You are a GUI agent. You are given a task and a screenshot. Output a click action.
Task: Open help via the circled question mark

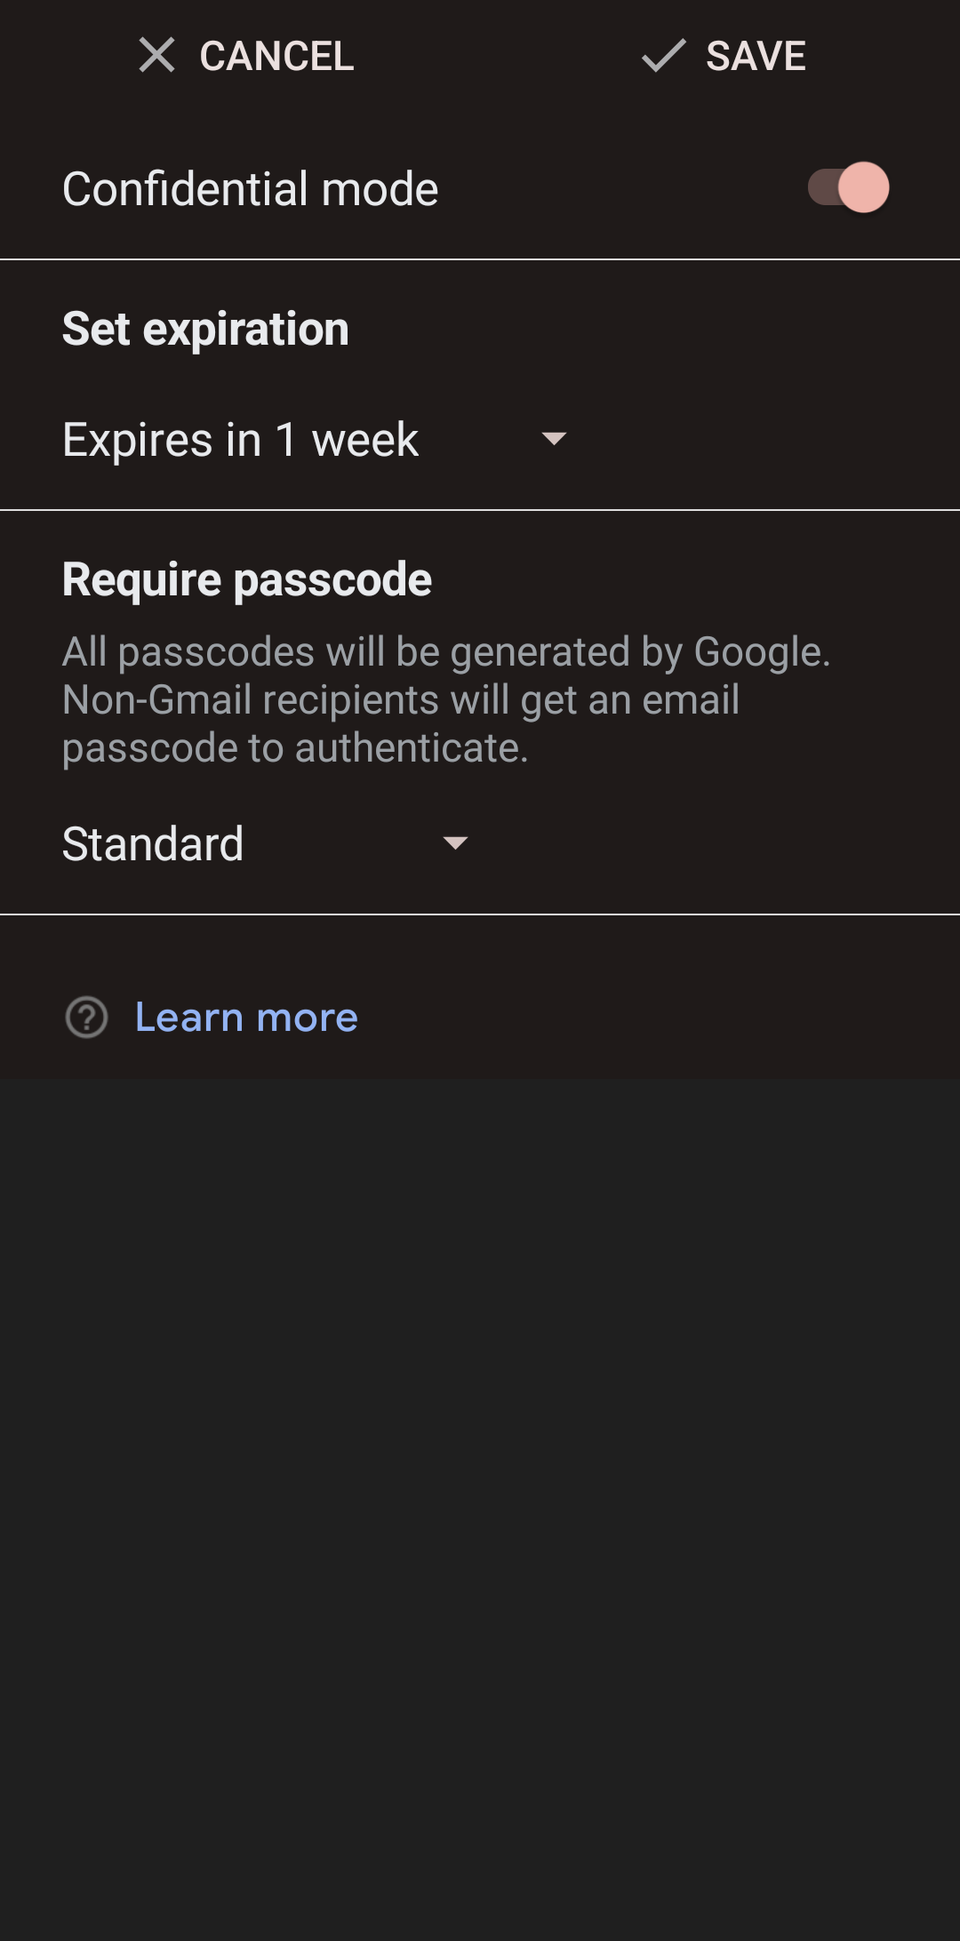tap(87, 1017)
